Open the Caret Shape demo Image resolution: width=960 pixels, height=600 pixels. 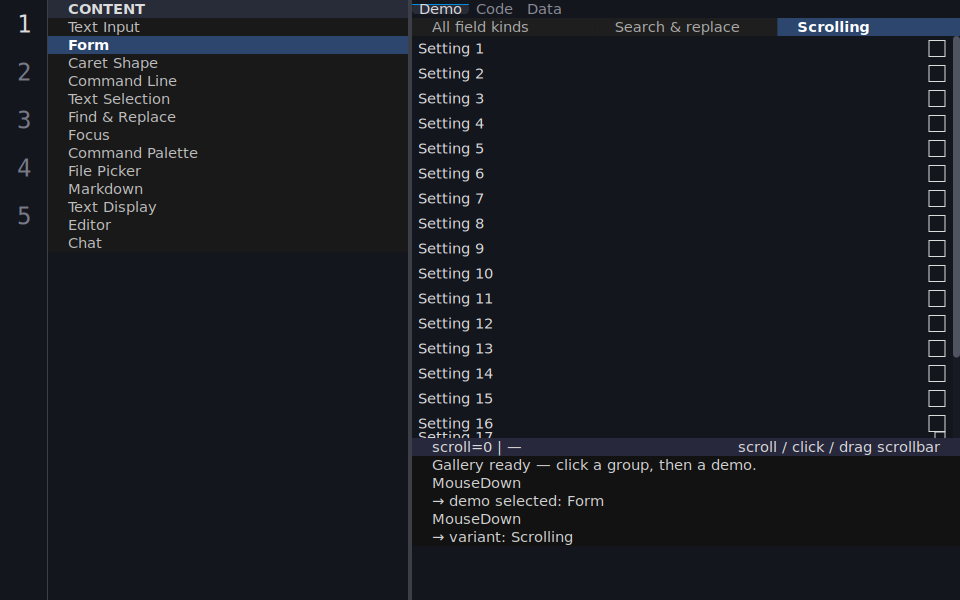click(x=228, y=63)
